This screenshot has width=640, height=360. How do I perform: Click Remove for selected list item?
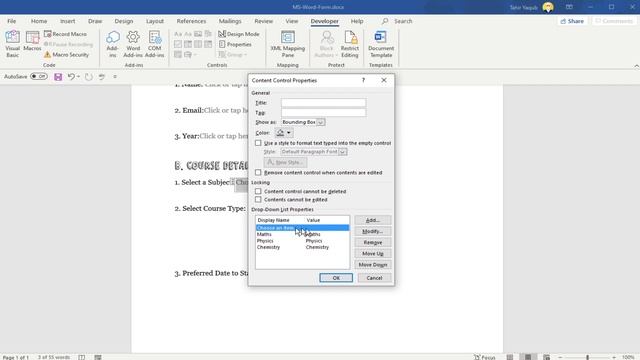pos(373,242)
